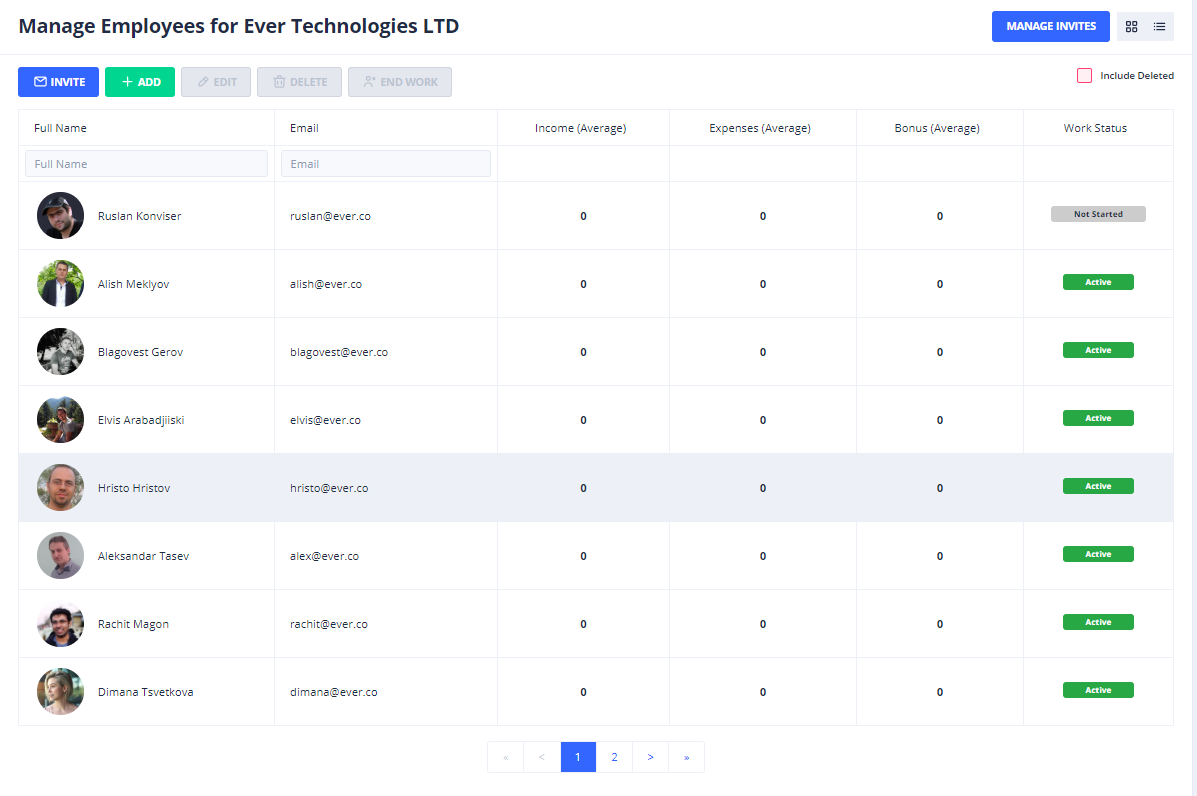Jump to last page double arrow
Screen dimensions: 1197x796
[x=686, y=757]
